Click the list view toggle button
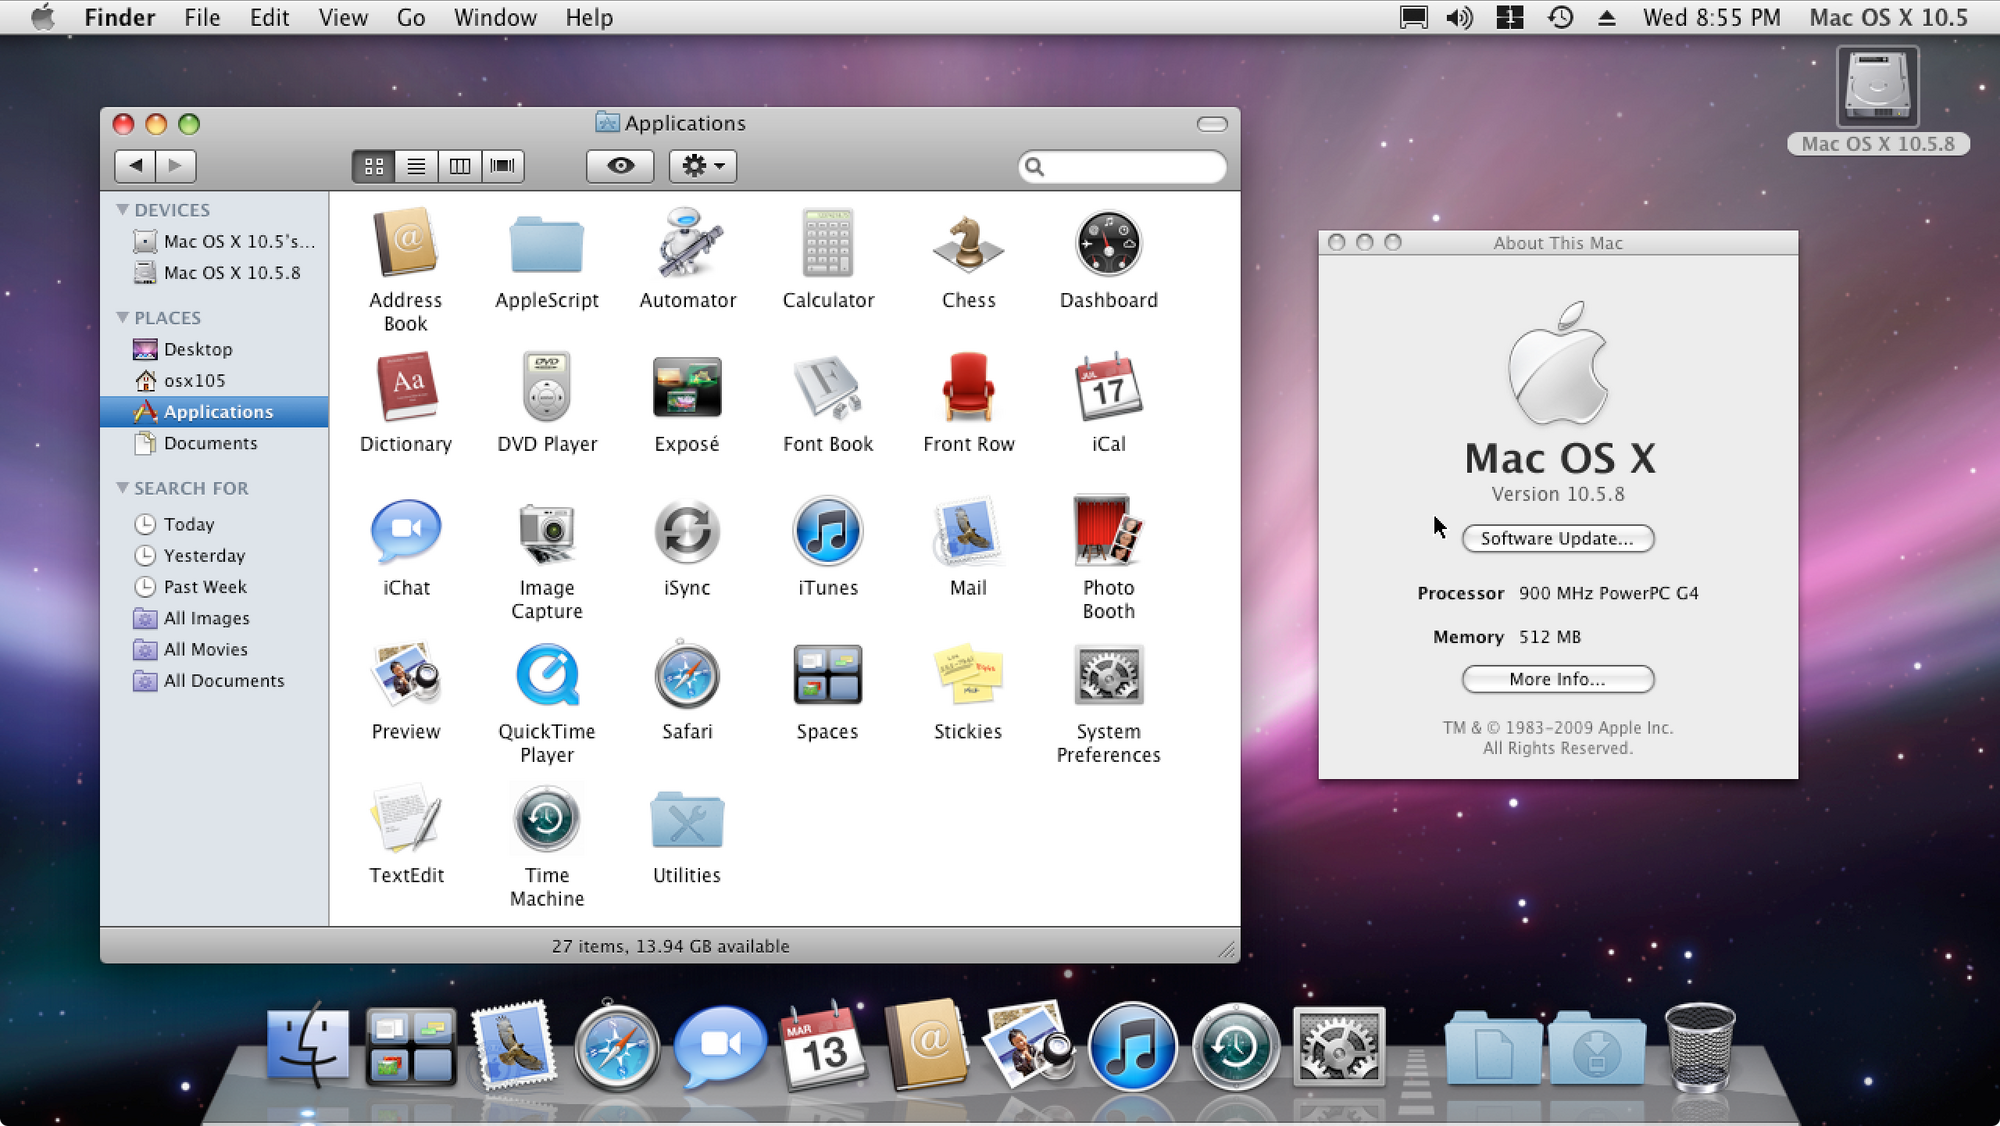The image size is (2000, 1126). (x=415, y=165)
